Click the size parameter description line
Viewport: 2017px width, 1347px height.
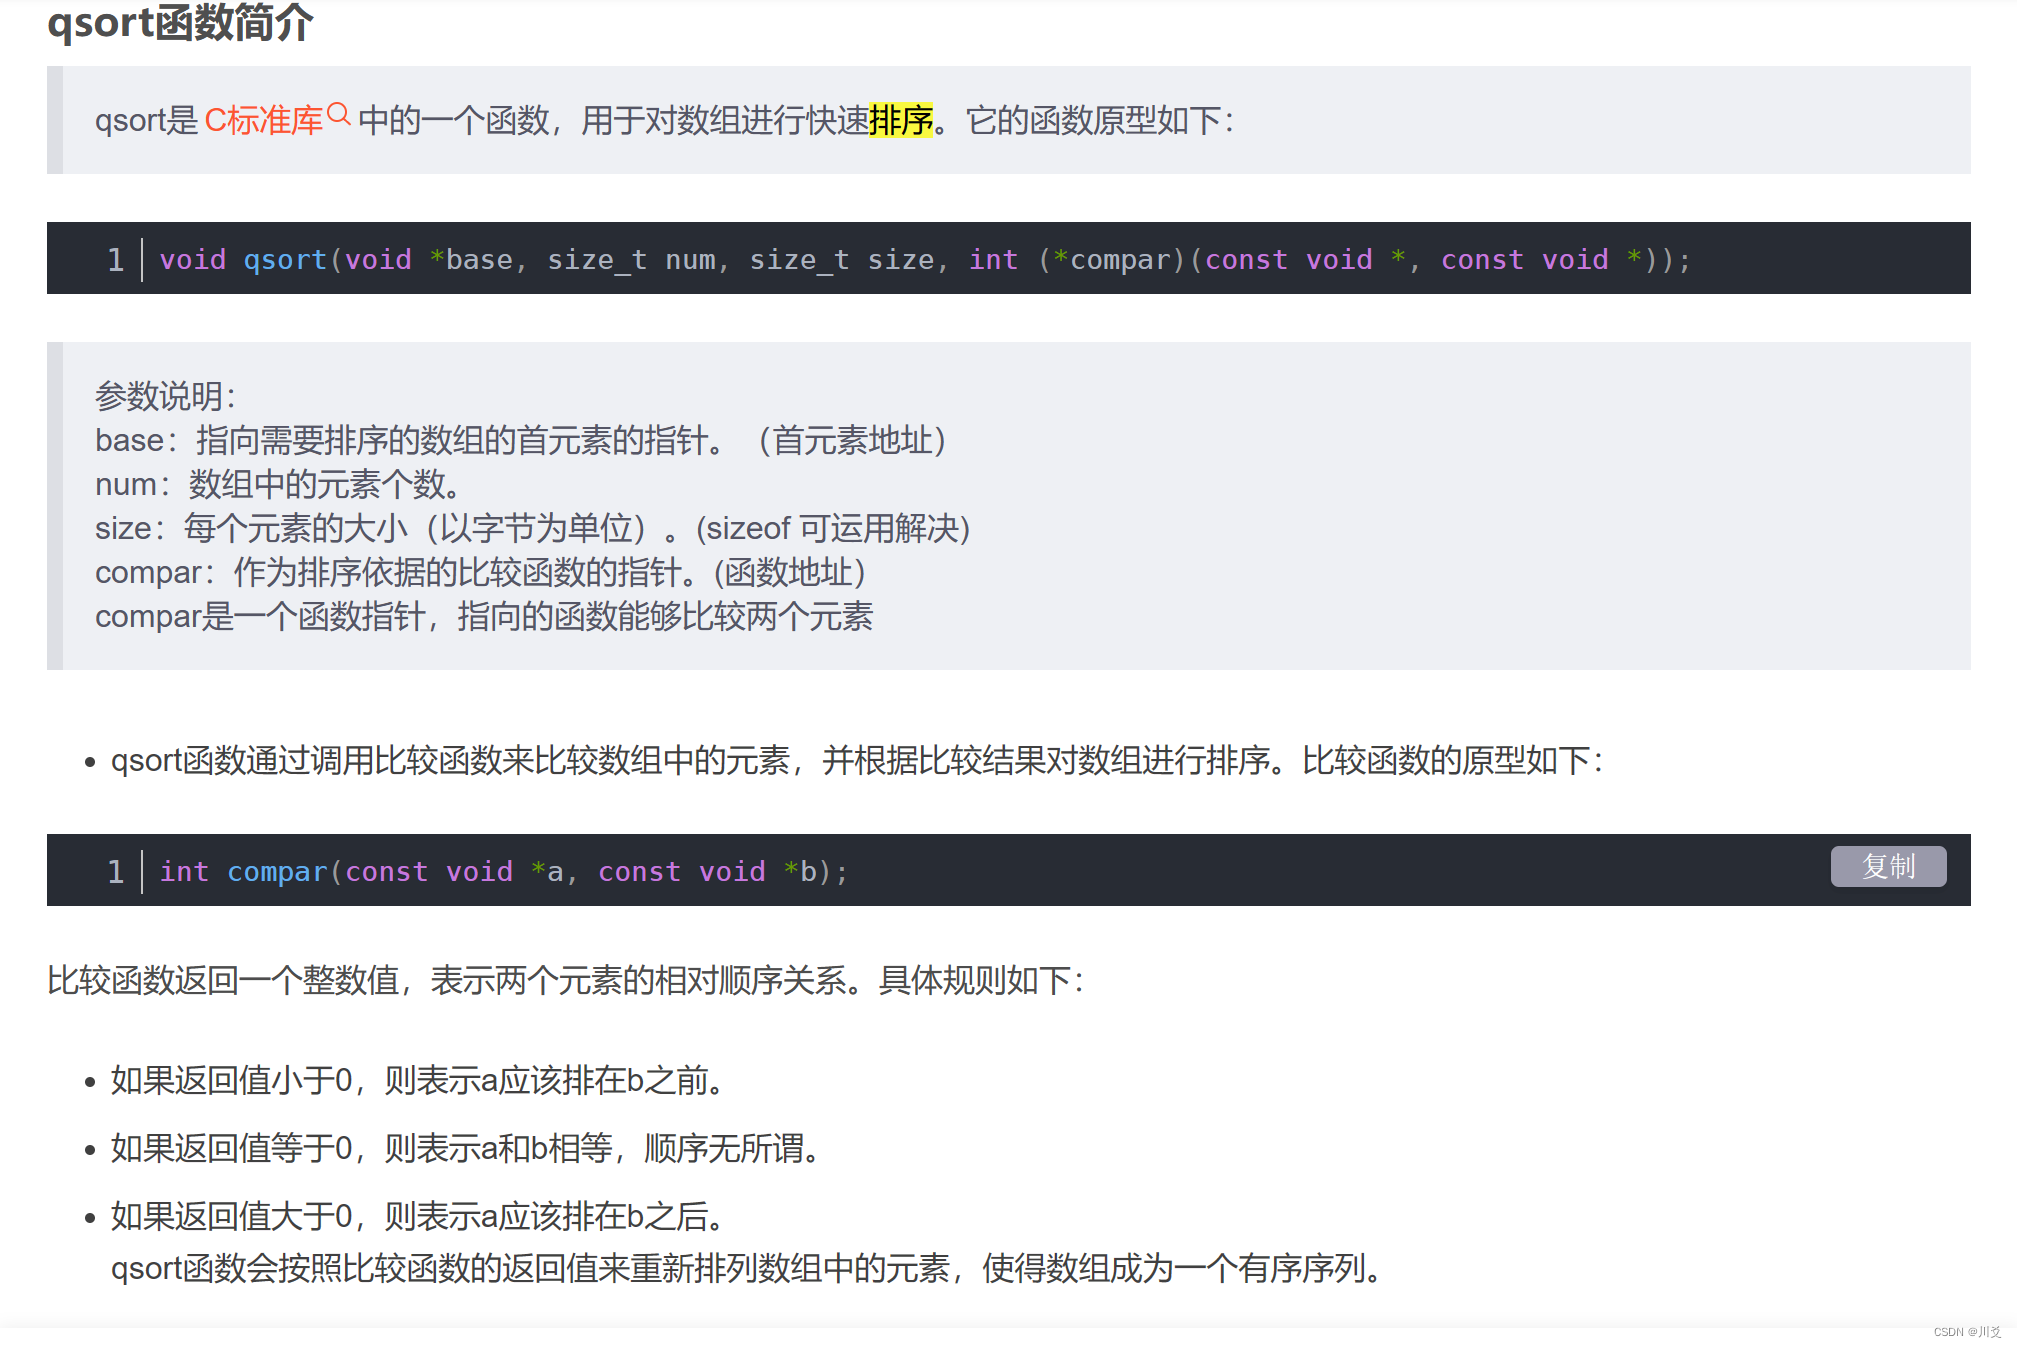point(533,528)
